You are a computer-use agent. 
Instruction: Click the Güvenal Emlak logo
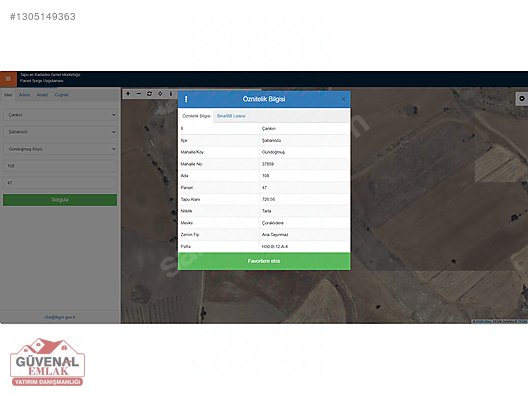pos(47,362)
